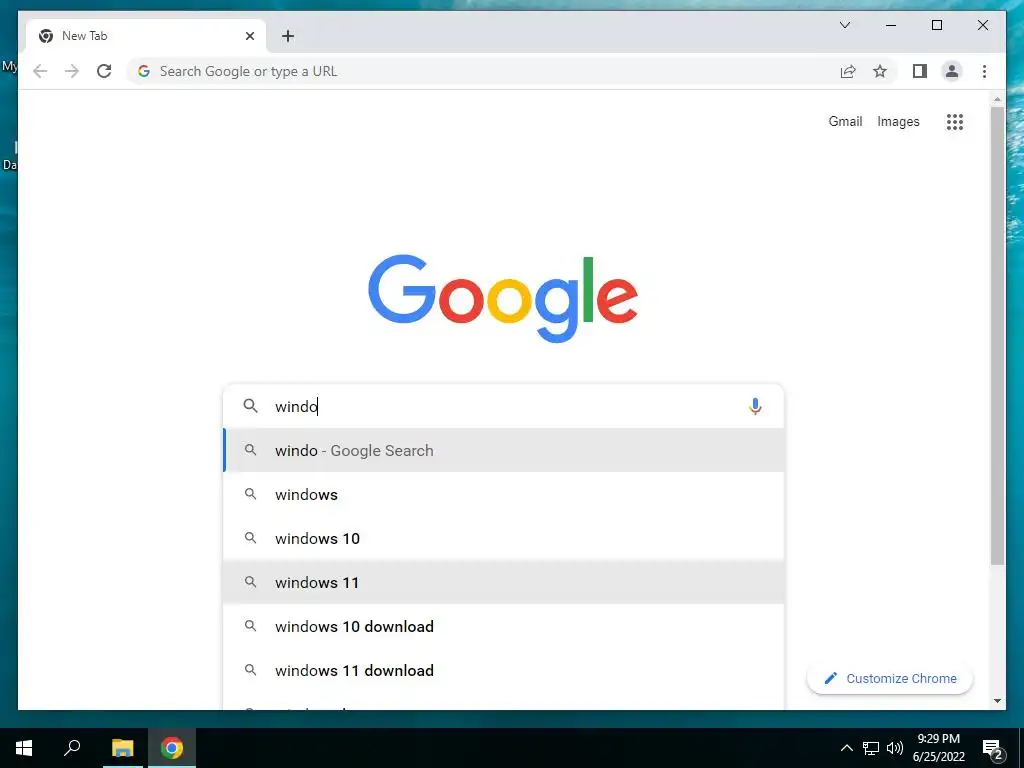Pick 'windows 11 download' suggestion

click(x=504, y=670)
